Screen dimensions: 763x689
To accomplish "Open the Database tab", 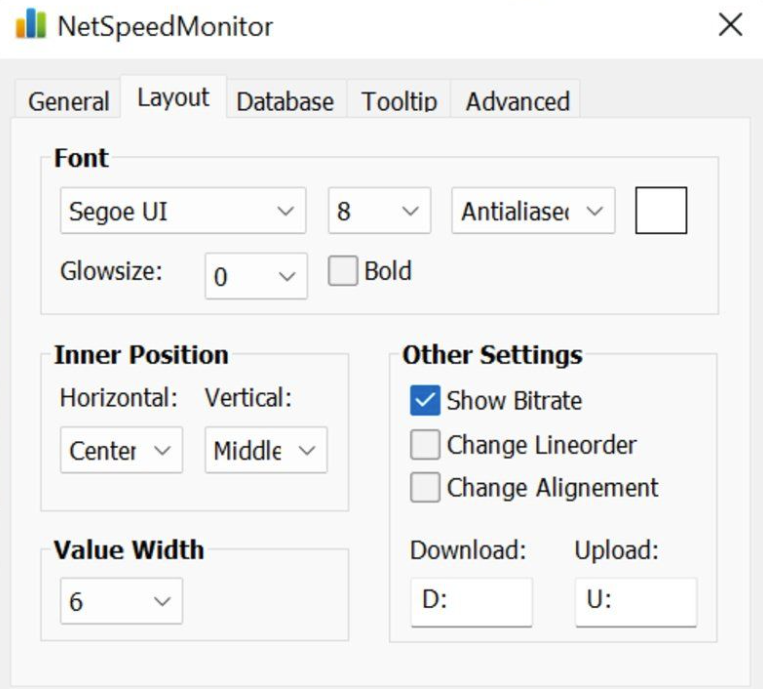I will pos(285,100).
